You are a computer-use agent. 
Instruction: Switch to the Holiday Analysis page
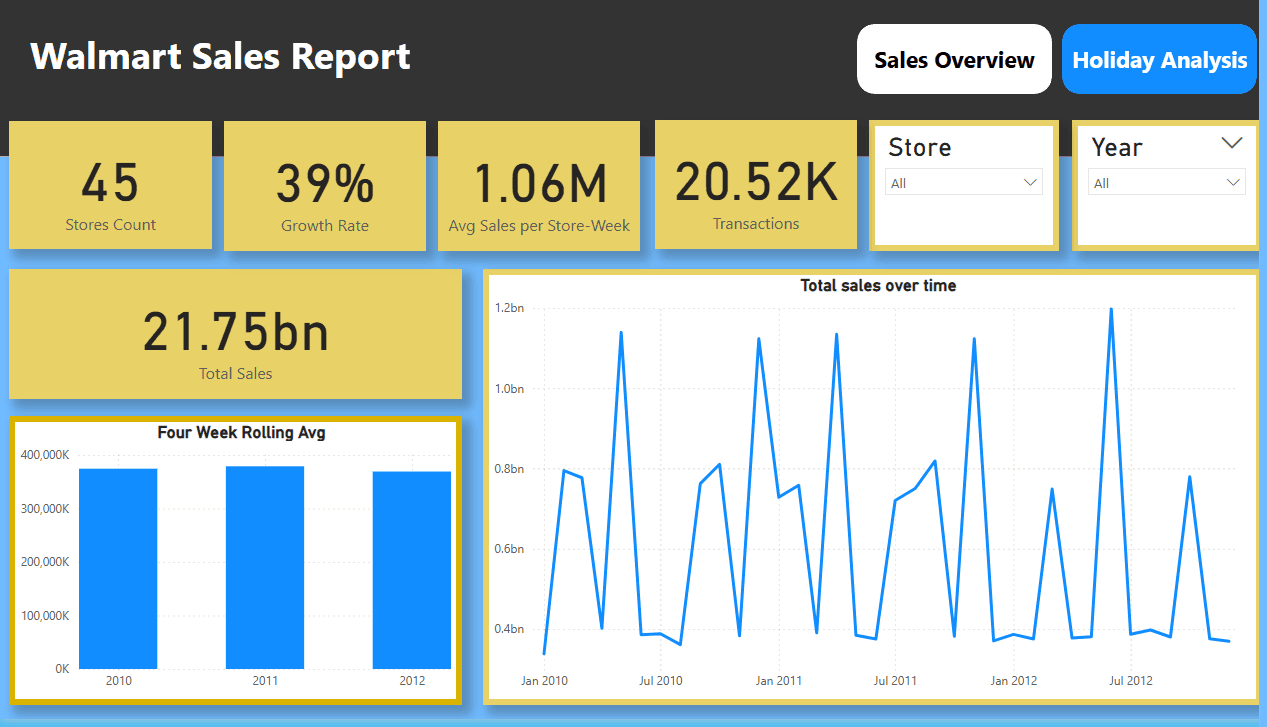click(1159, 59)
